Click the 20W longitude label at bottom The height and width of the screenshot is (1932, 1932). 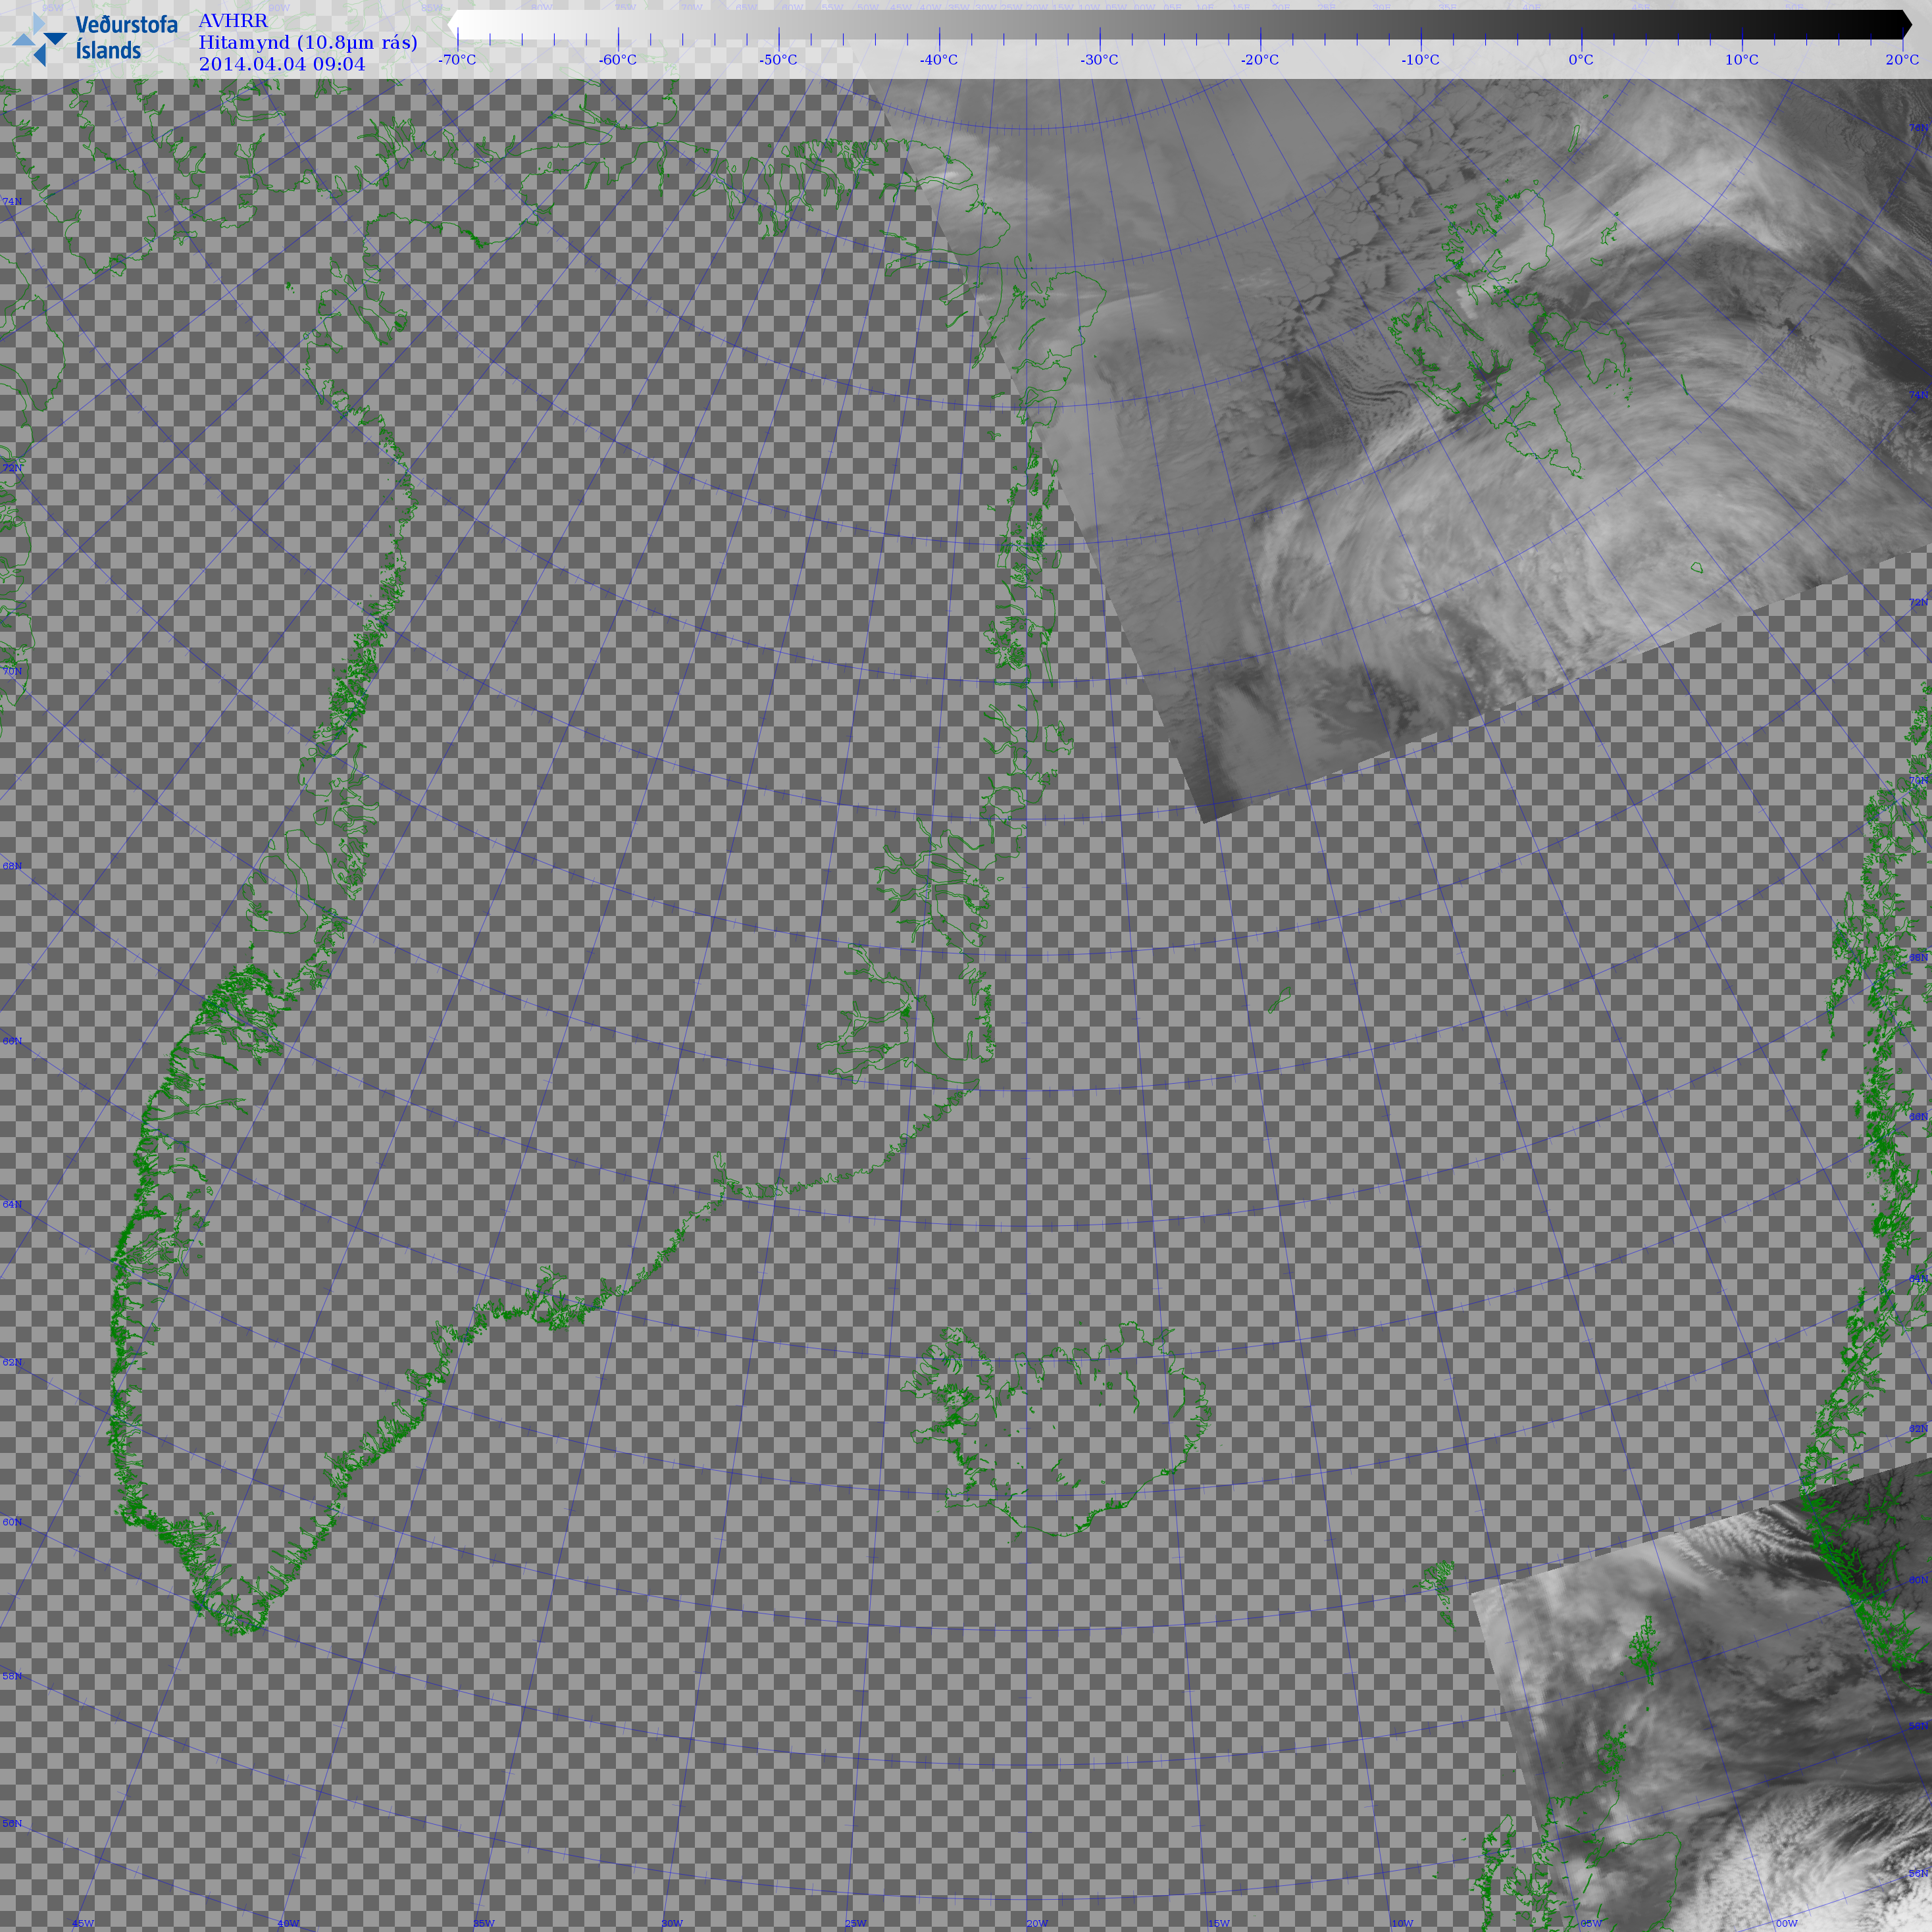click(1037, 1923)
